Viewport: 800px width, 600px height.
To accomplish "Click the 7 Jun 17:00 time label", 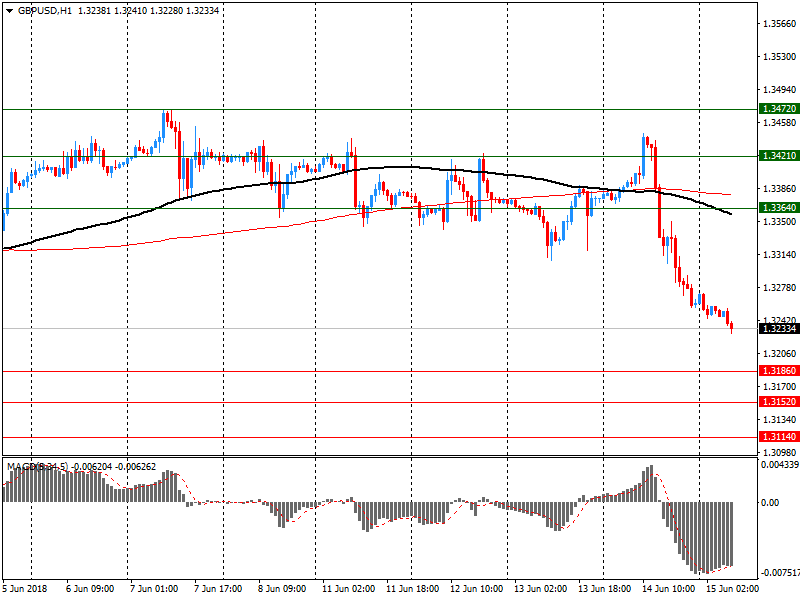I will click(218, 589).
